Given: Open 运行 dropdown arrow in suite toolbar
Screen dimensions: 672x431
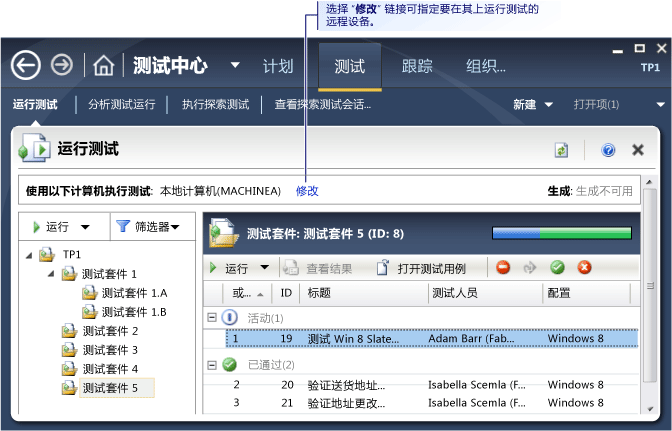Looking at the screenshot, I should [x=265, y=268].
